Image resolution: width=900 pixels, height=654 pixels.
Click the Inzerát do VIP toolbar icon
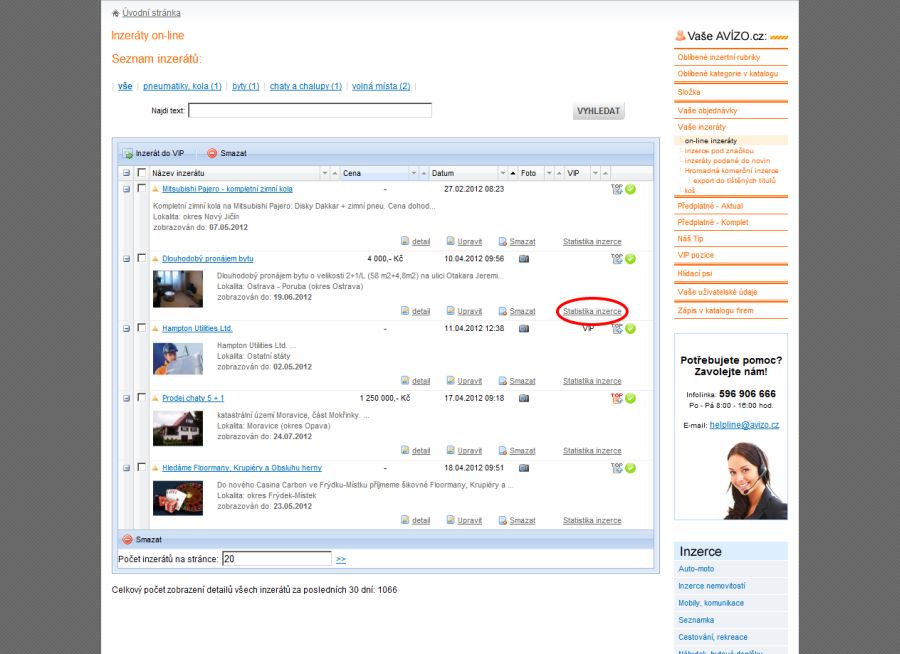click(128, 153)
